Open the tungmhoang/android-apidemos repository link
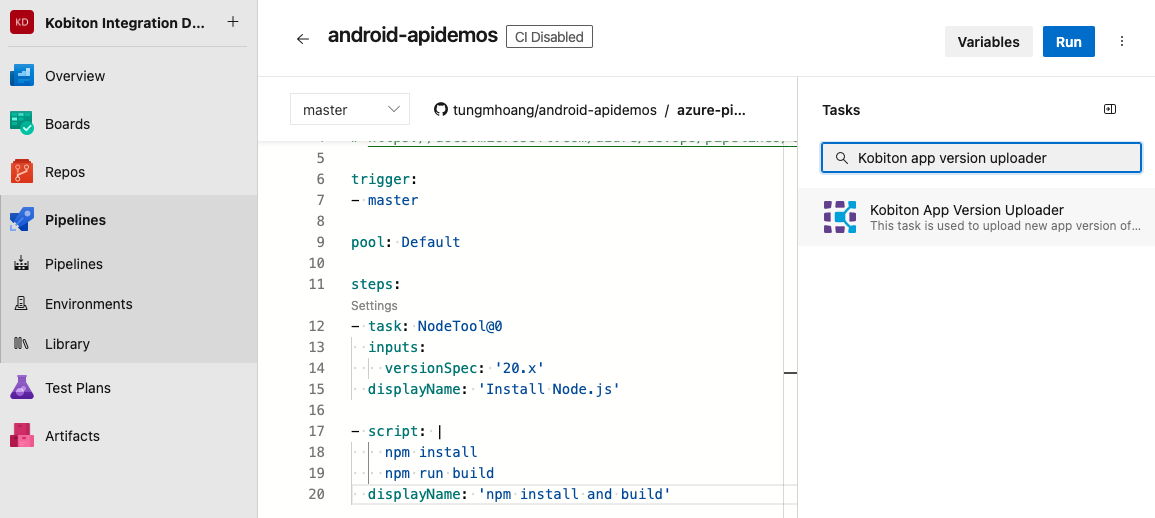1155x518 pixels. click(x=553, y=110)
